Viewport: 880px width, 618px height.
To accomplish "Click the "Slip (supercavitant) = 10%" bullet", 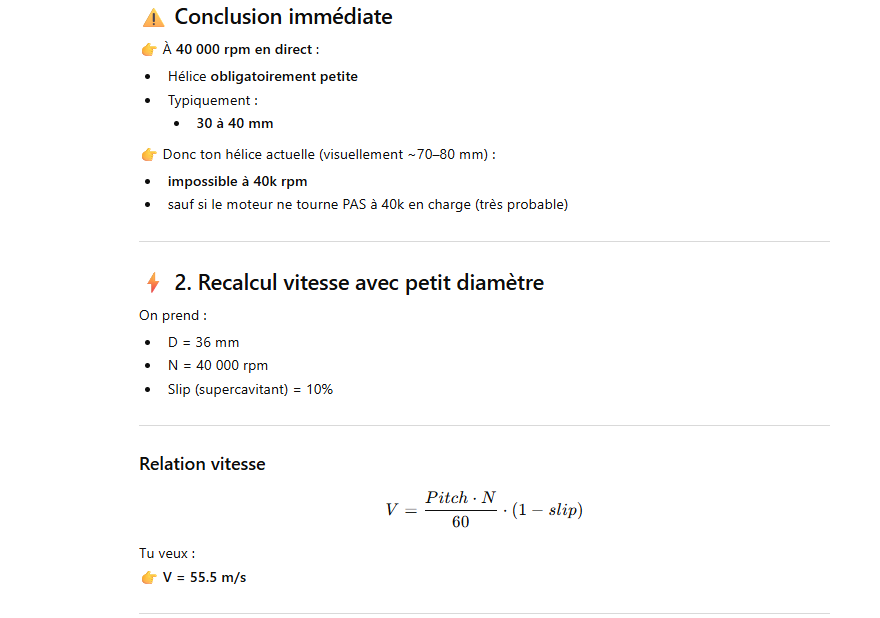I will point(250,389).
